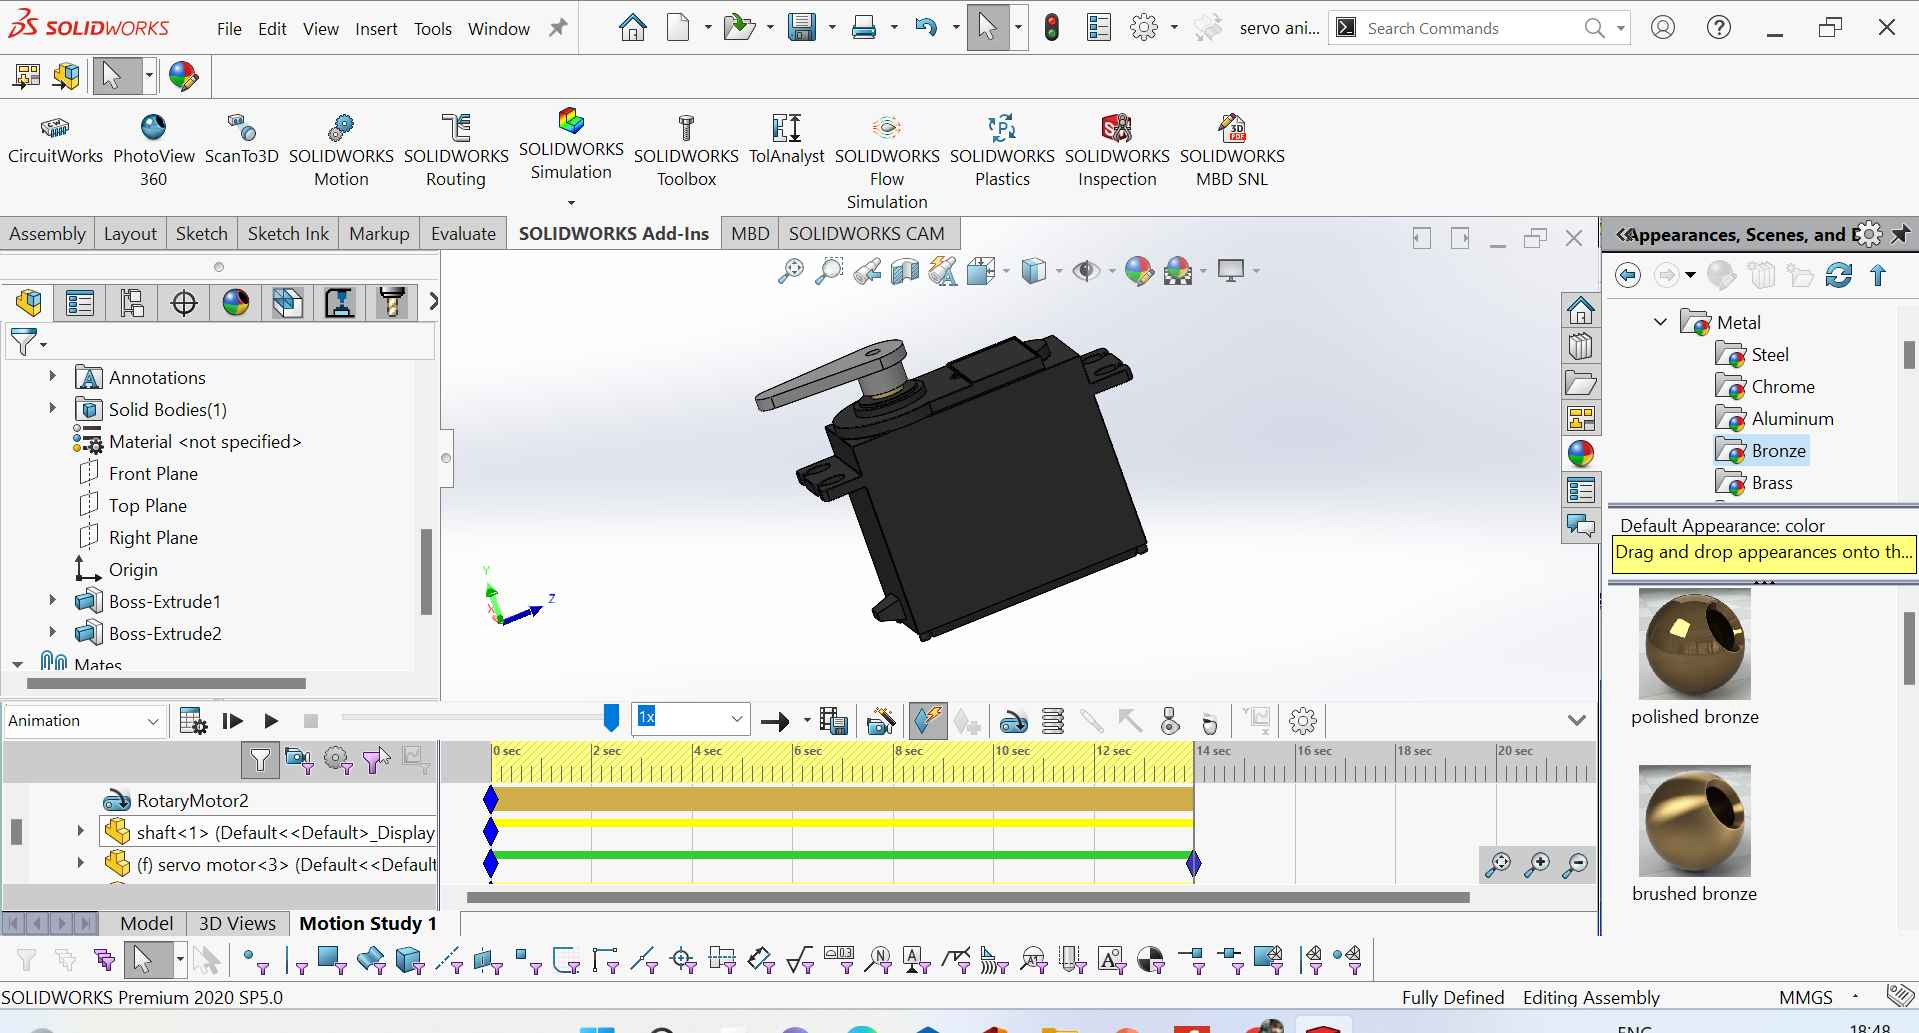Open the Tools menu
Image resolution: width=1919 pixels, height=1033 pixels.
coord(433,29)
